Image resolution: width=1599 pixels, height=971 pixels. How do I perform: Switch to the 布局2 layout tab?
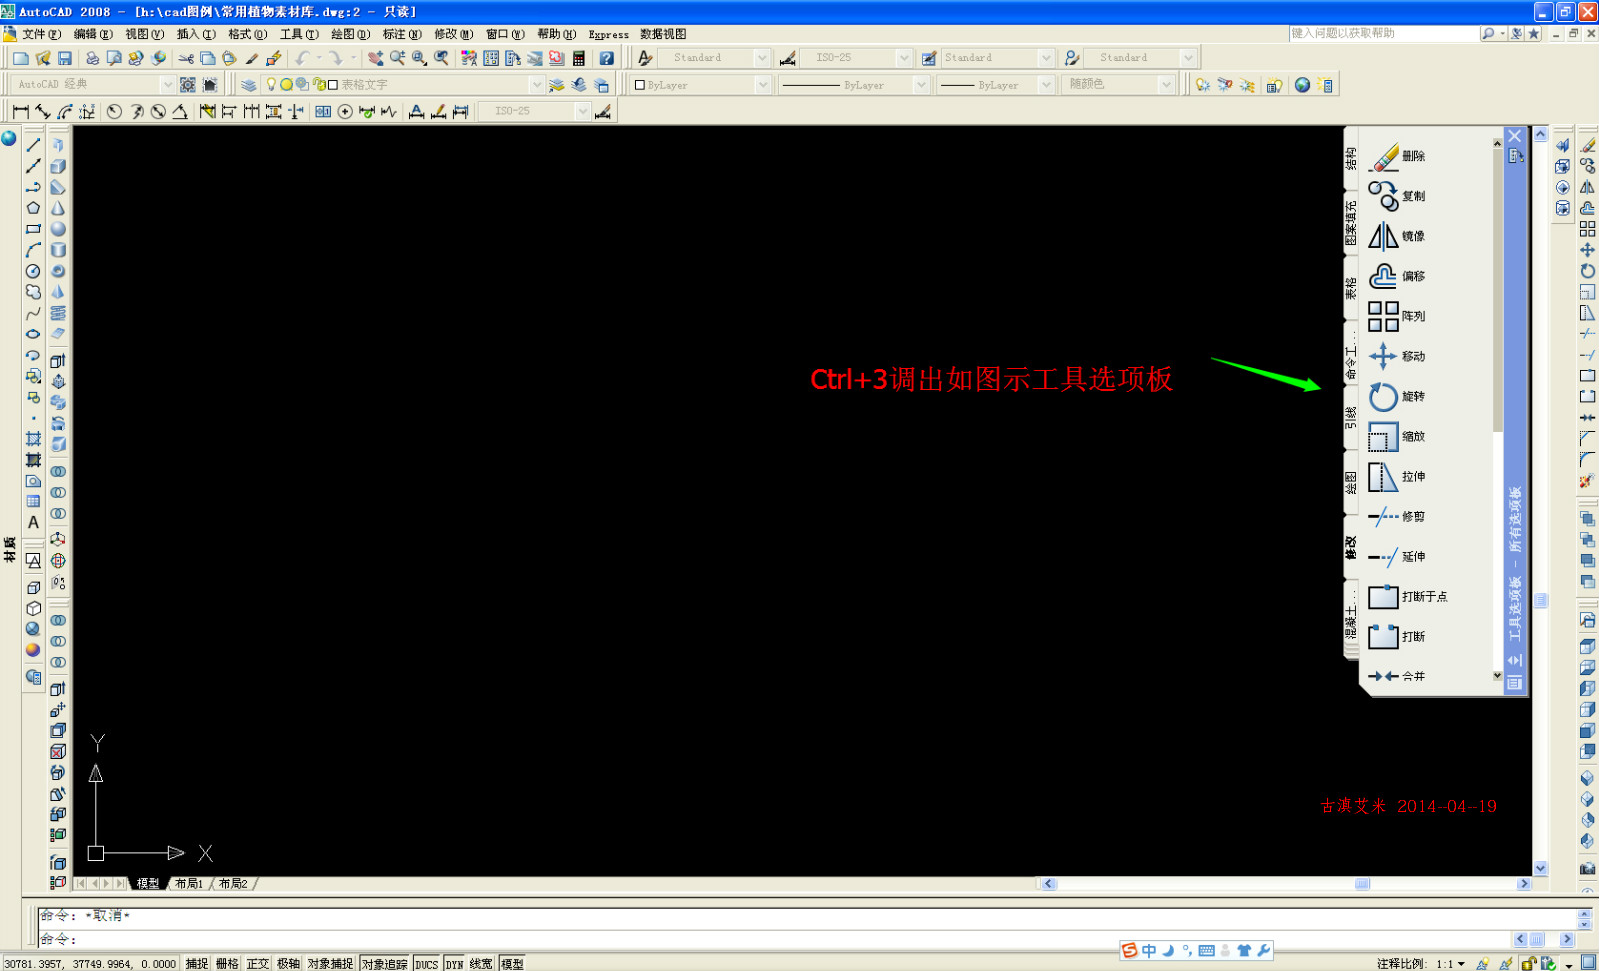[233, 884]
